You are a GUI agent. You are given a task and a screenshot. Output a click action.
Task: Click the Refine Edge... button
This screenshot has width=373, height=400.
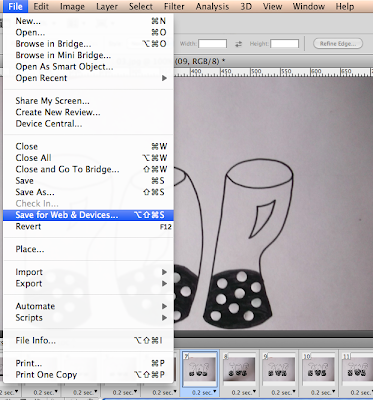(x=338, y=44)
